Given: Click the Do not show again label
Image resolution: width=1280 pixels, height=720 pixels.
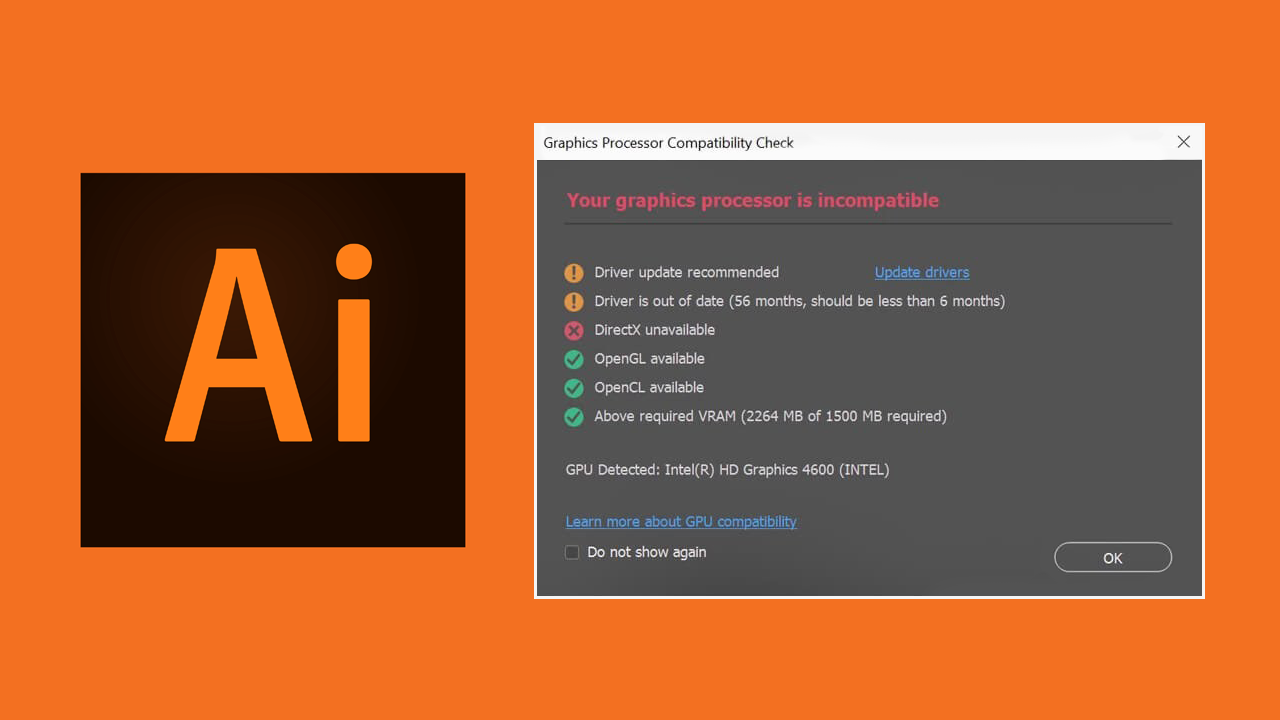Looking at the screenshot, I should pyautogui.click(x=647, y=552).
